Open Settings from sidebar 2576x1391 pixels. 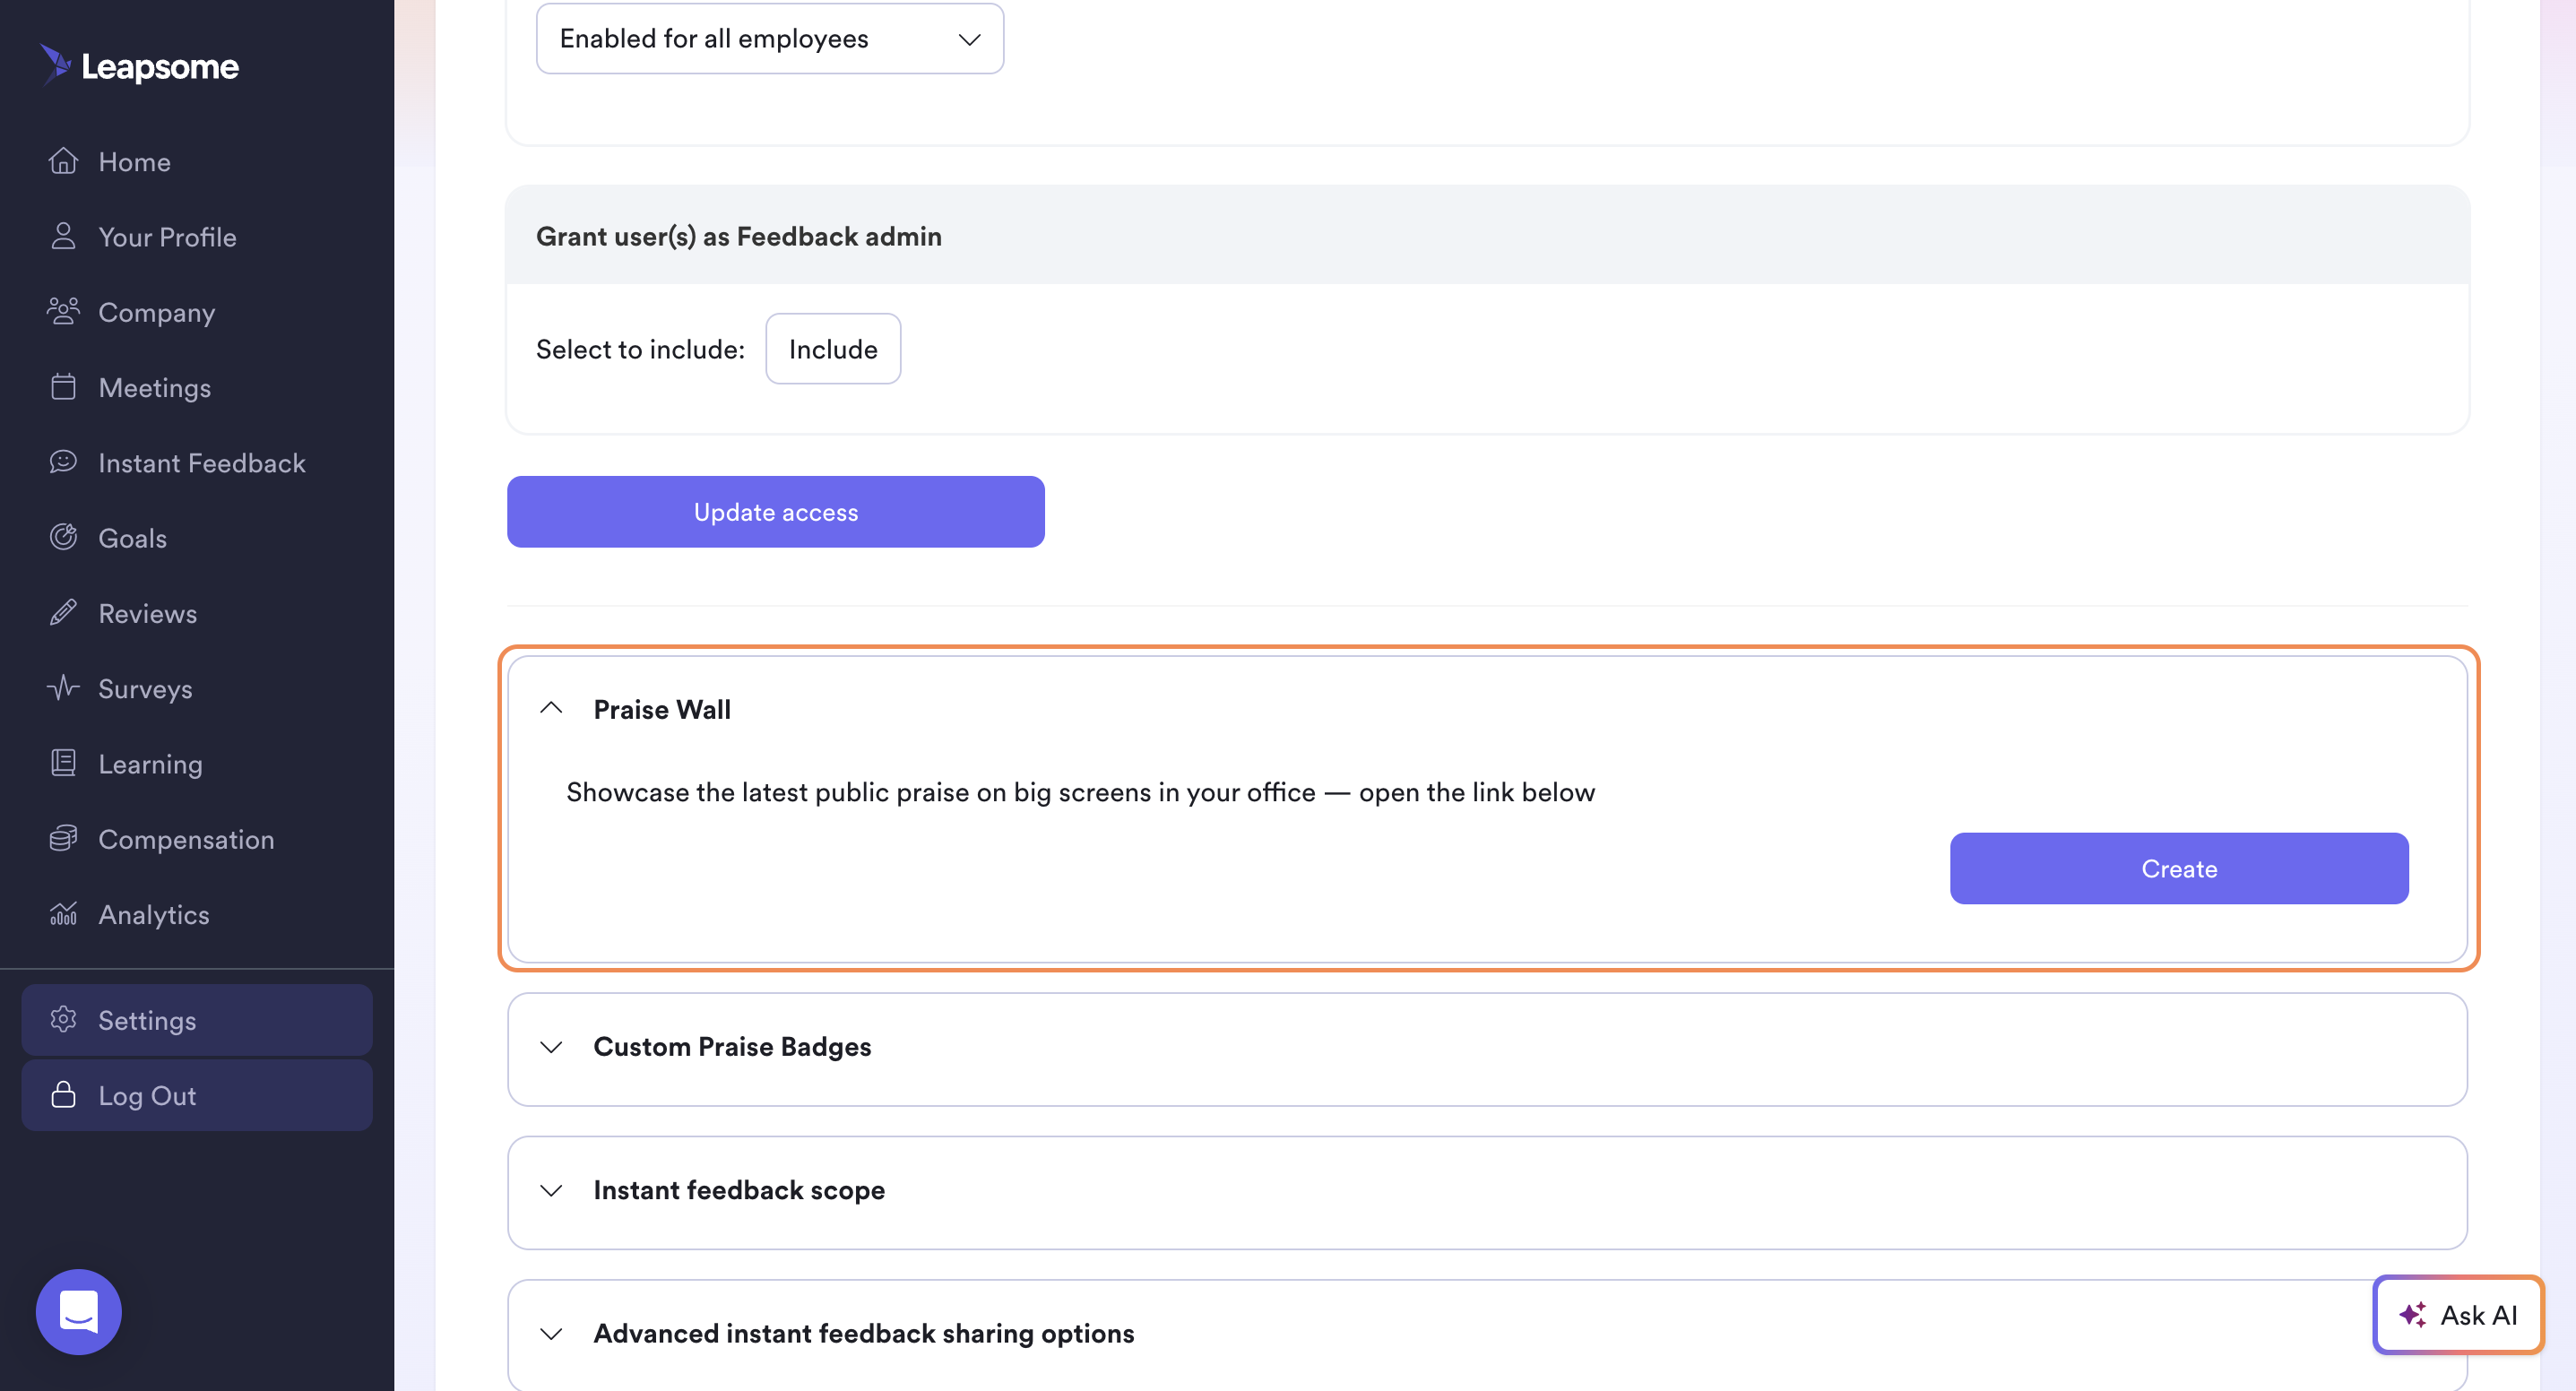tap(197, 1019)
